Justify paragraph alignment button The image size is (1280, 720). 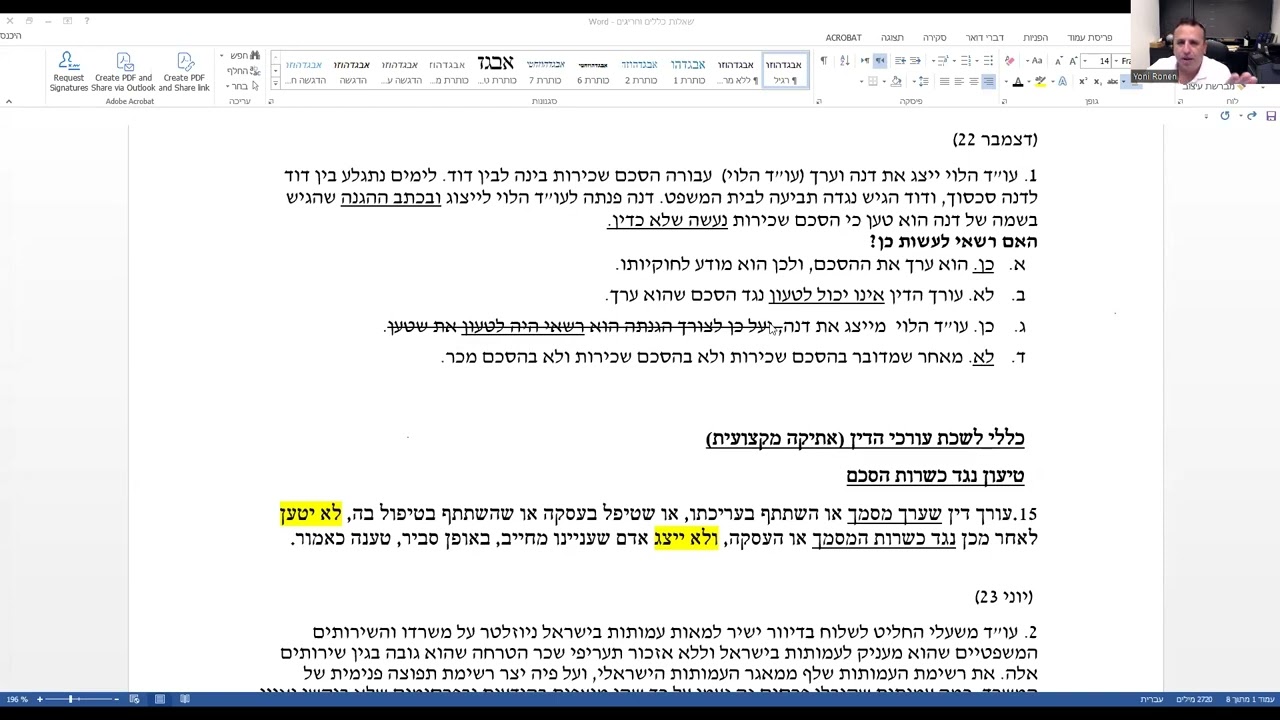(x=944, y=82)
